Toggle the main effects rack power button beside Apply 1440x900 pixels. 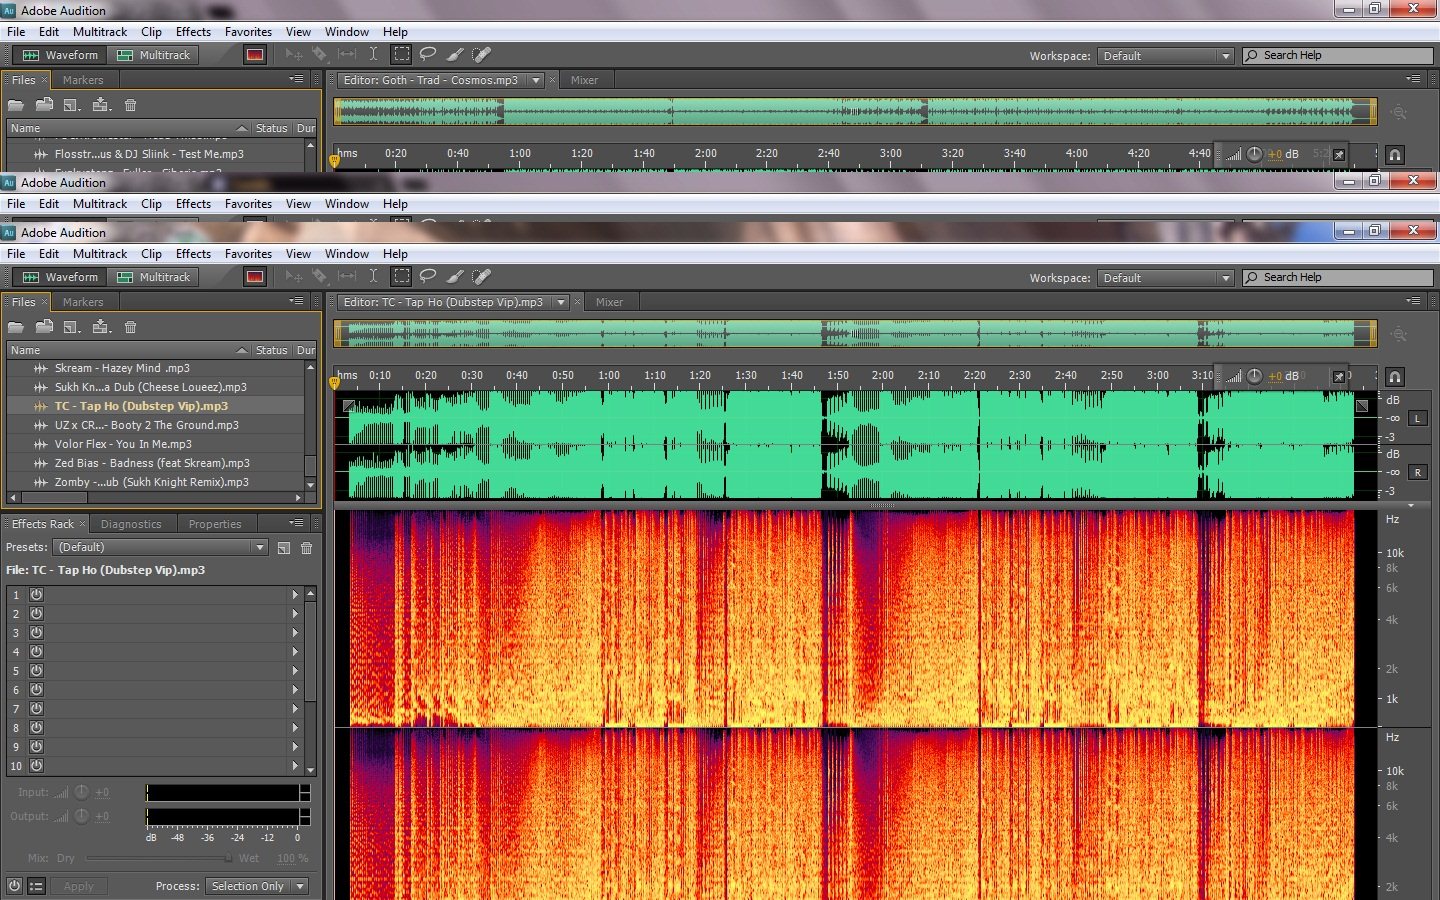[14, 886]
